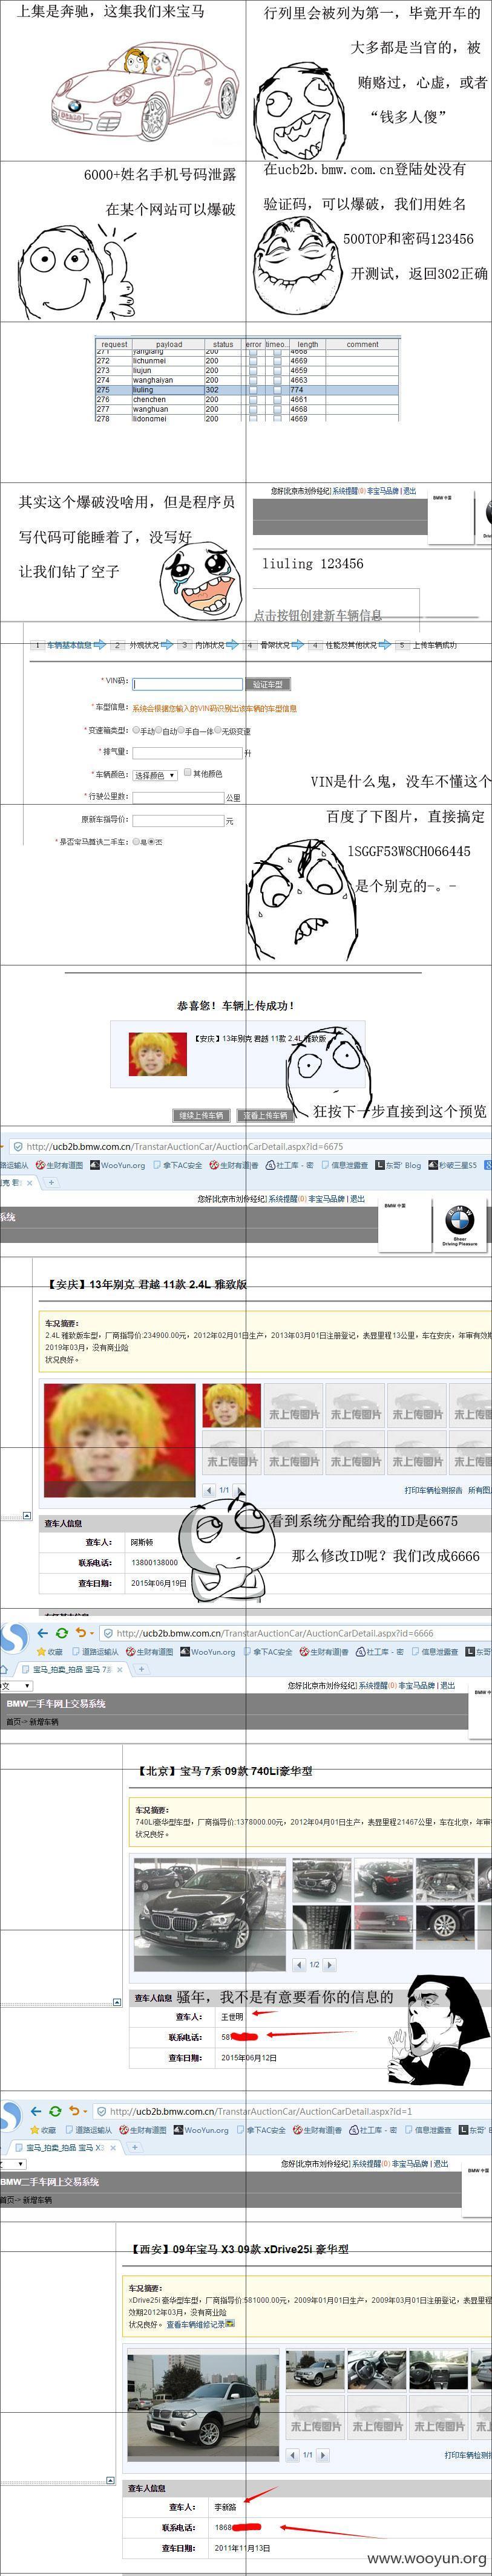Open the large avatar photo on 别克 page
492x2576 pixels.
119,1440
